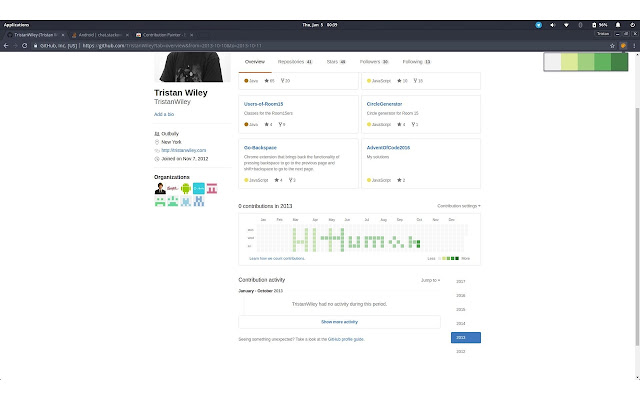Jump to year 2016 in activity list
Screen dimensions: 640x400
click(x=461, y=296)
